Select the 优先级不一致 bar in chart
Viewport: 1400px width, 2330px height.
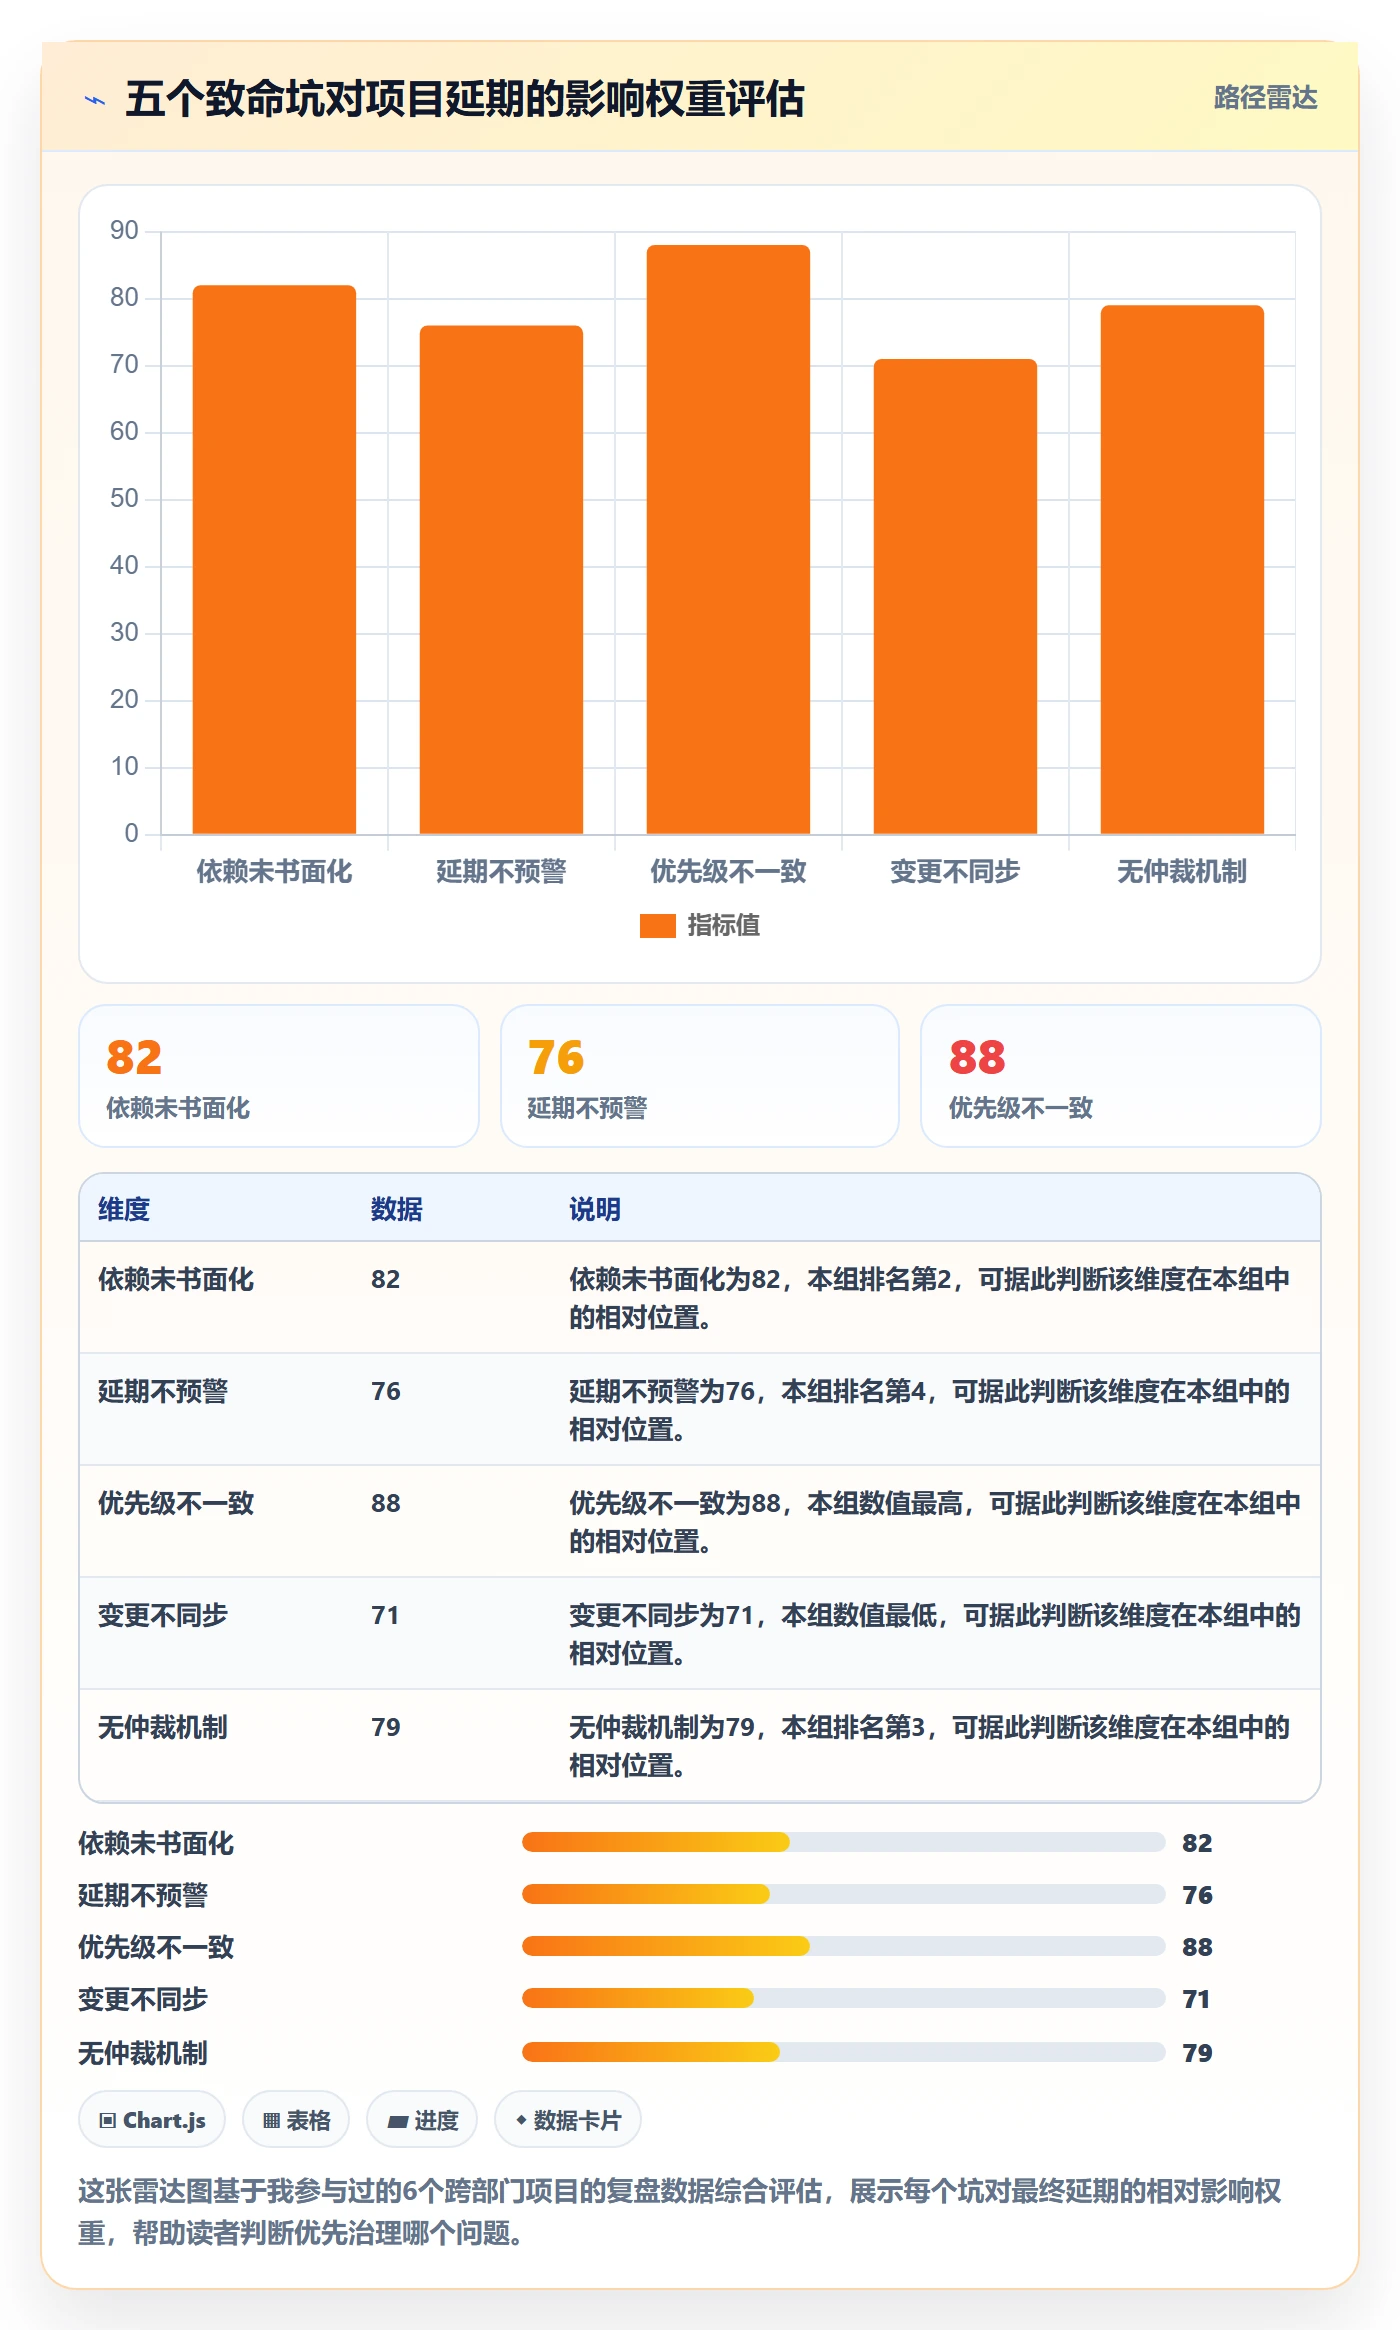(728, 540)
